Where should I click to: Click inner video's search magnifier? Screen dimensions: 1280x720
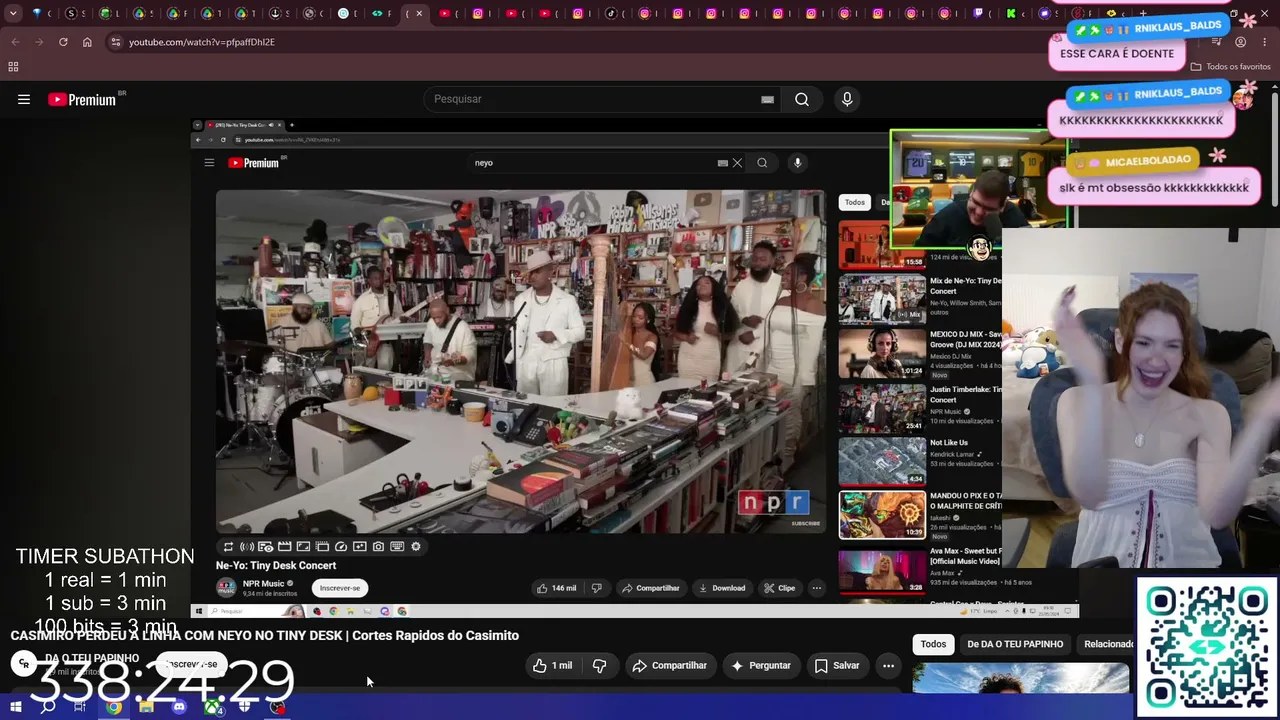[762, 163]
